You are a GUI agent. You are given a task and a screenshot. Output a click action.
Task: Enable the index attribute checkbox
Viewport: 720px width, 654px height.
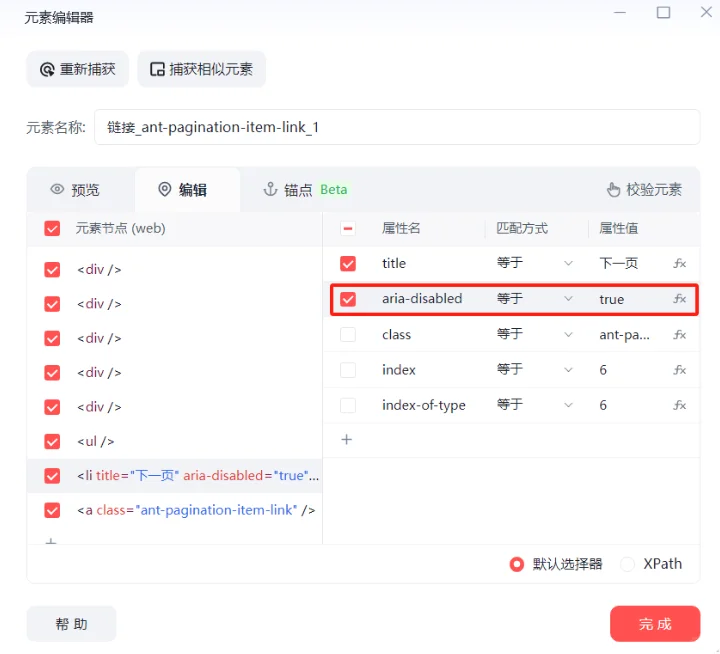(x=348, y=370)
